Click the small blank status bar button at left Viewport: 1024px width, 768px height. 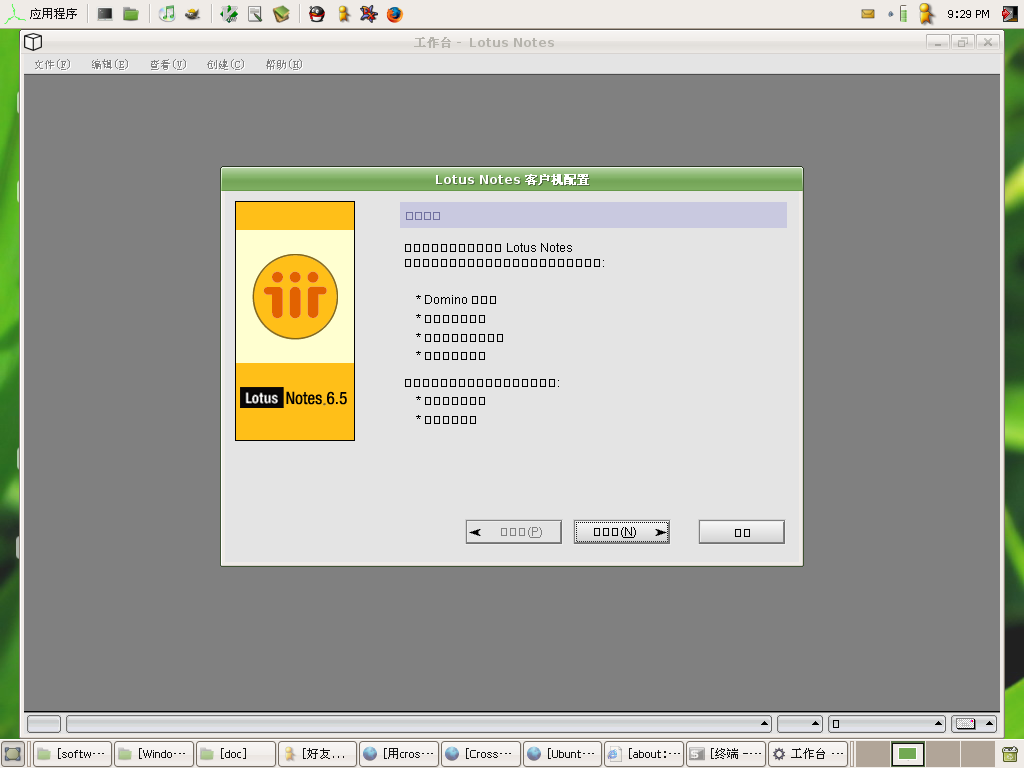click(x=44, y=724)
